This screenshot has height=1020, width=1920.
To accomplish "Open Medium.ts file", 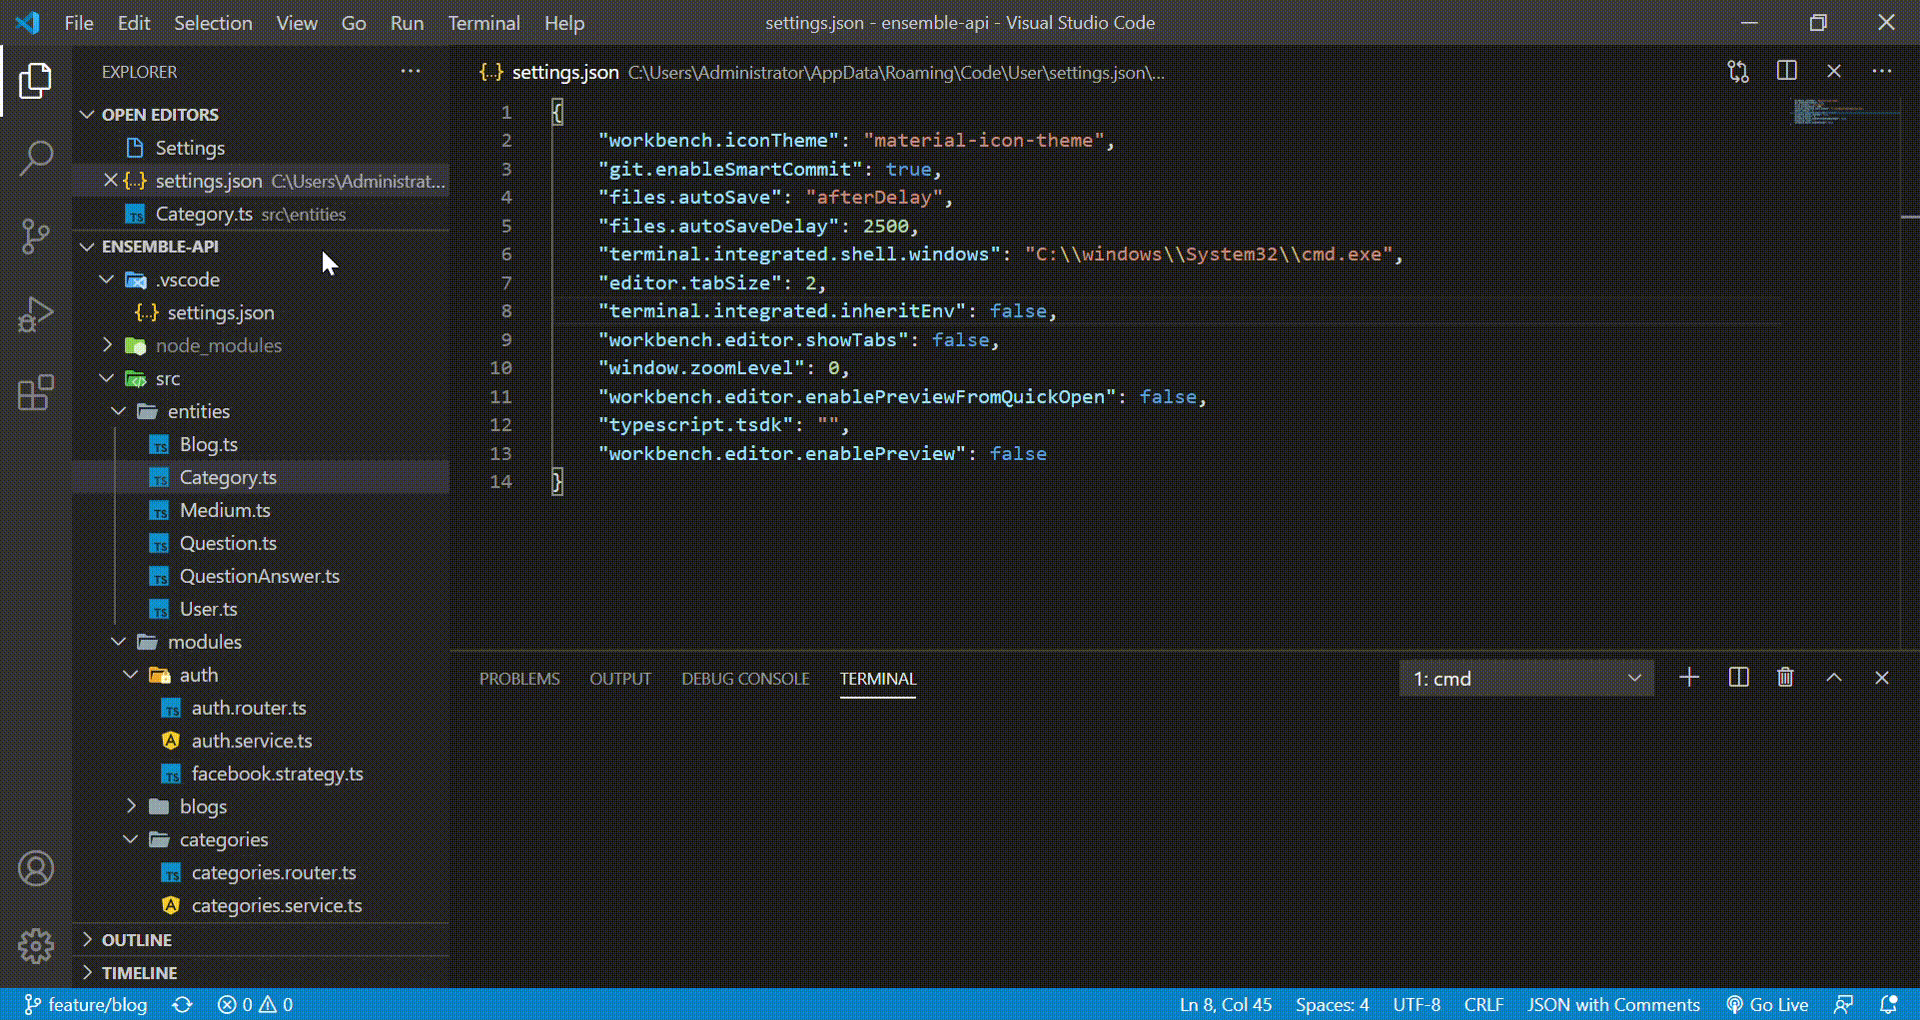I will tap(260, 510).
